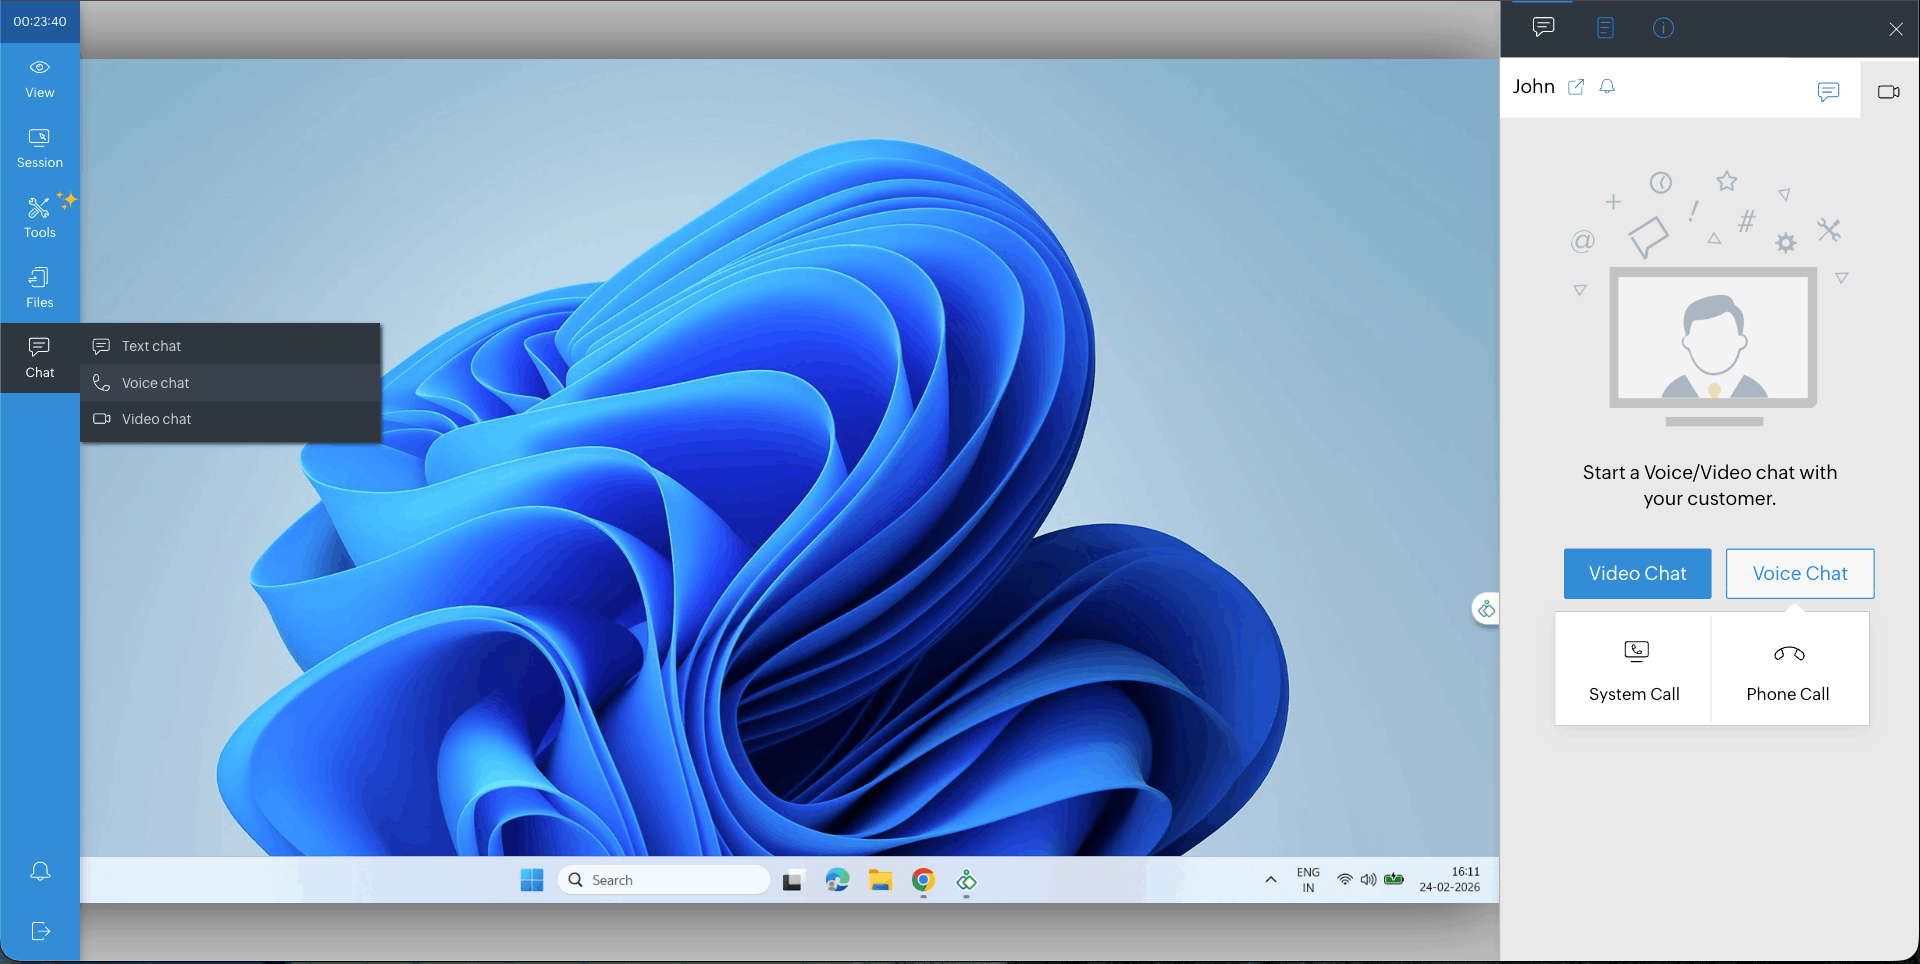This screenshot has height=964, width=1920.
Task: Open the View menu in sidebar
Action: [40, 78]
